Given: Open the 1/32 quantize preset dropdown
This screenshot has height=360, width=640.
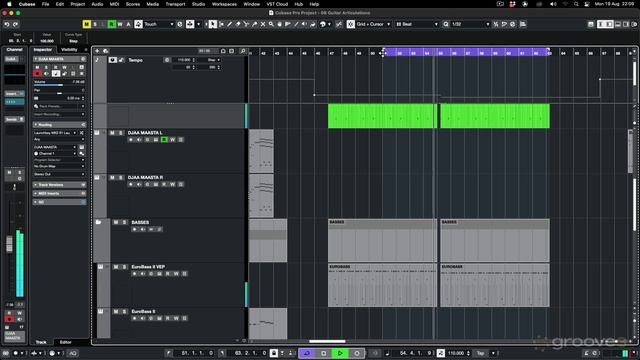Looking at the screenshot, I should (x=470, y=24).
